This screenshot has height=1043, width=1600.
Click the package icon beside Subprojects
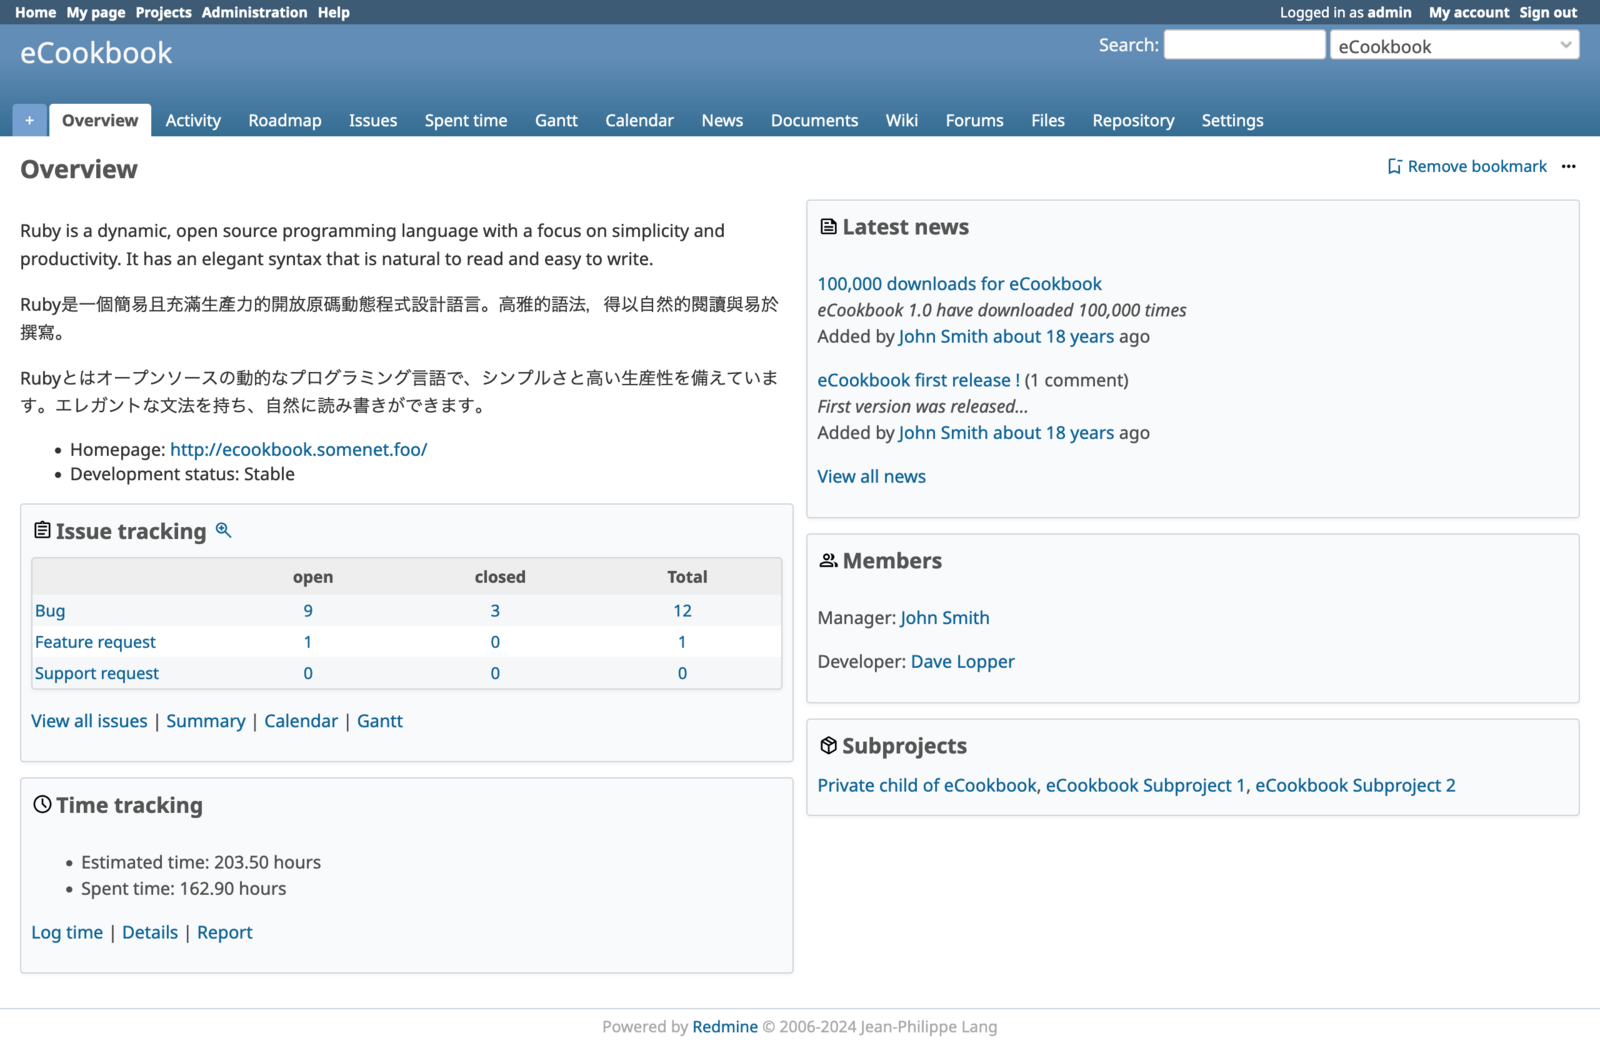pos(828,745)
